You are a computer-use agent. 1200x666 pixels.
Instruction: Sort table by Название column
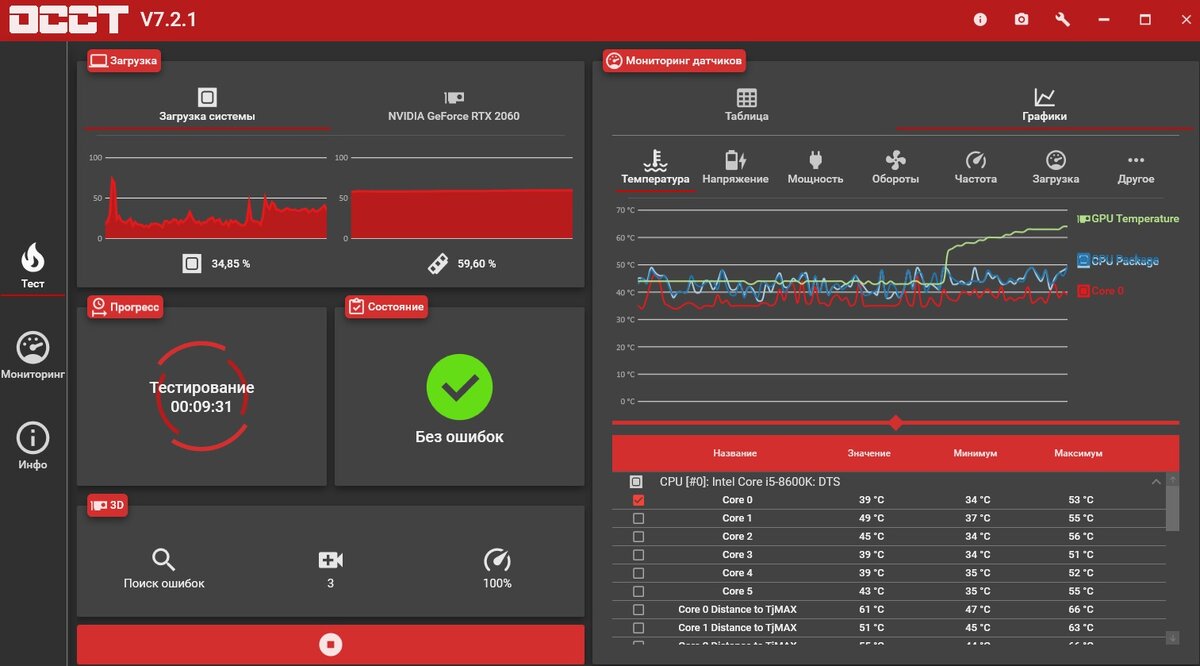pos(735,453)
